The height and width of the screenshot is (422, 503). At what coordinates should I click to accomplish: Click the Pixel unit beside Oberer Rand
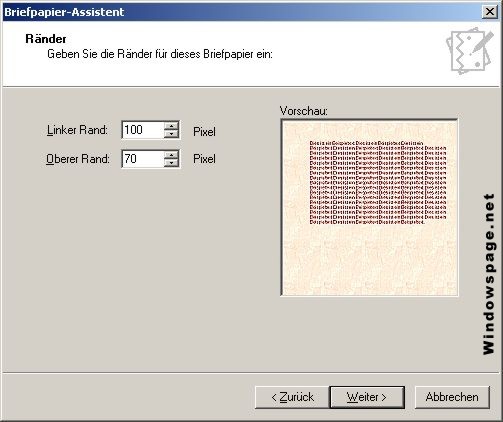(204, 159)
